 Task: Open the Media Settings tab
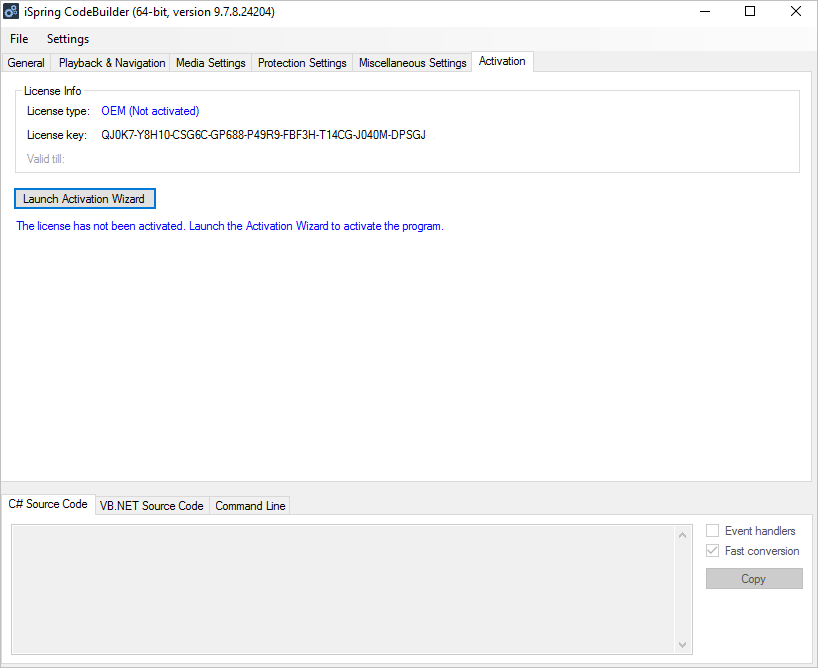tap(211, 63)
